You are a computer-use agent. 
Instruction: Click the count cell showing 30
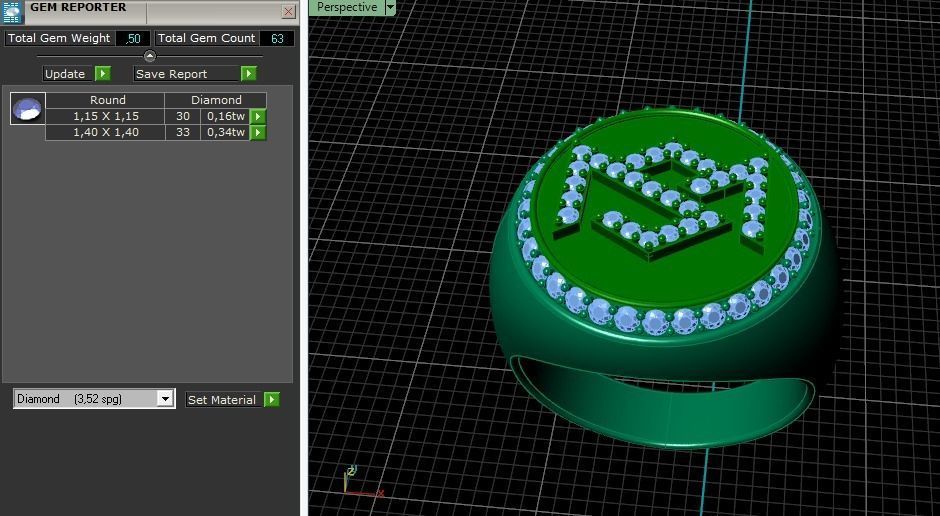(183, 116)
